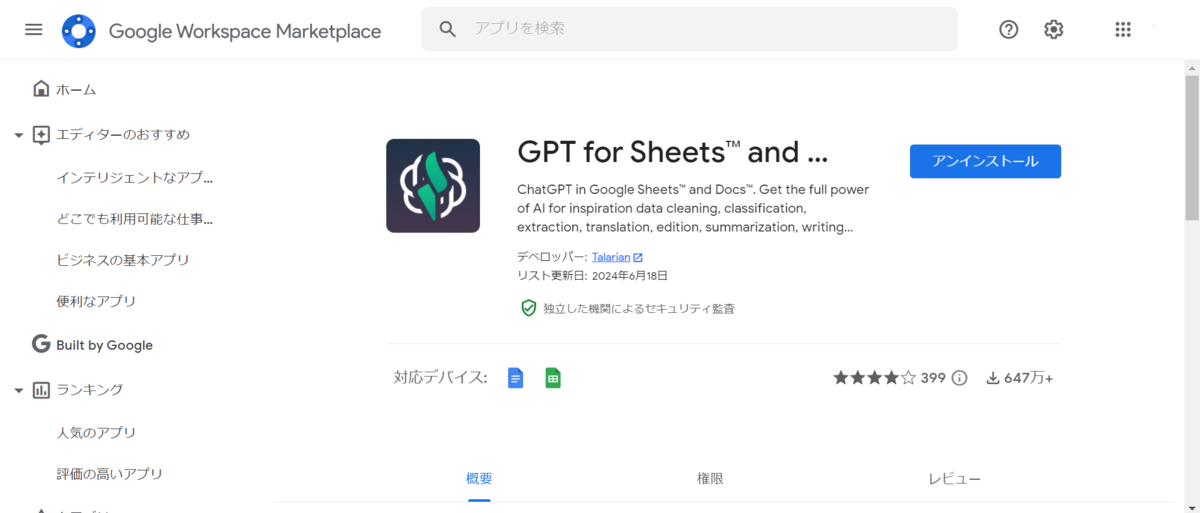Click the star rating display
This screenshot has width=1200, height=513.
pos(874,378)
